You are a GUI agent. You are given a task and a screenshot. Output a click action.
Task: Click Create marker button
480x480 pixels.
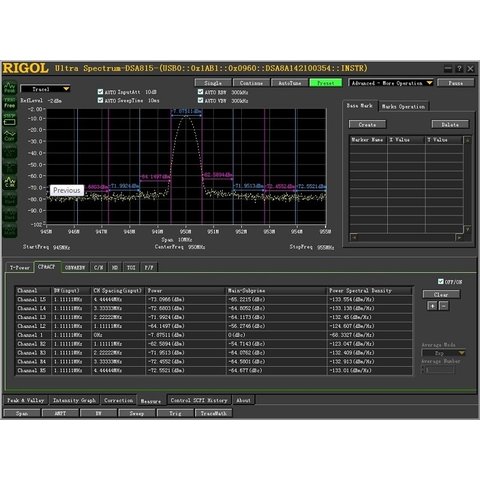click(367, 124)
